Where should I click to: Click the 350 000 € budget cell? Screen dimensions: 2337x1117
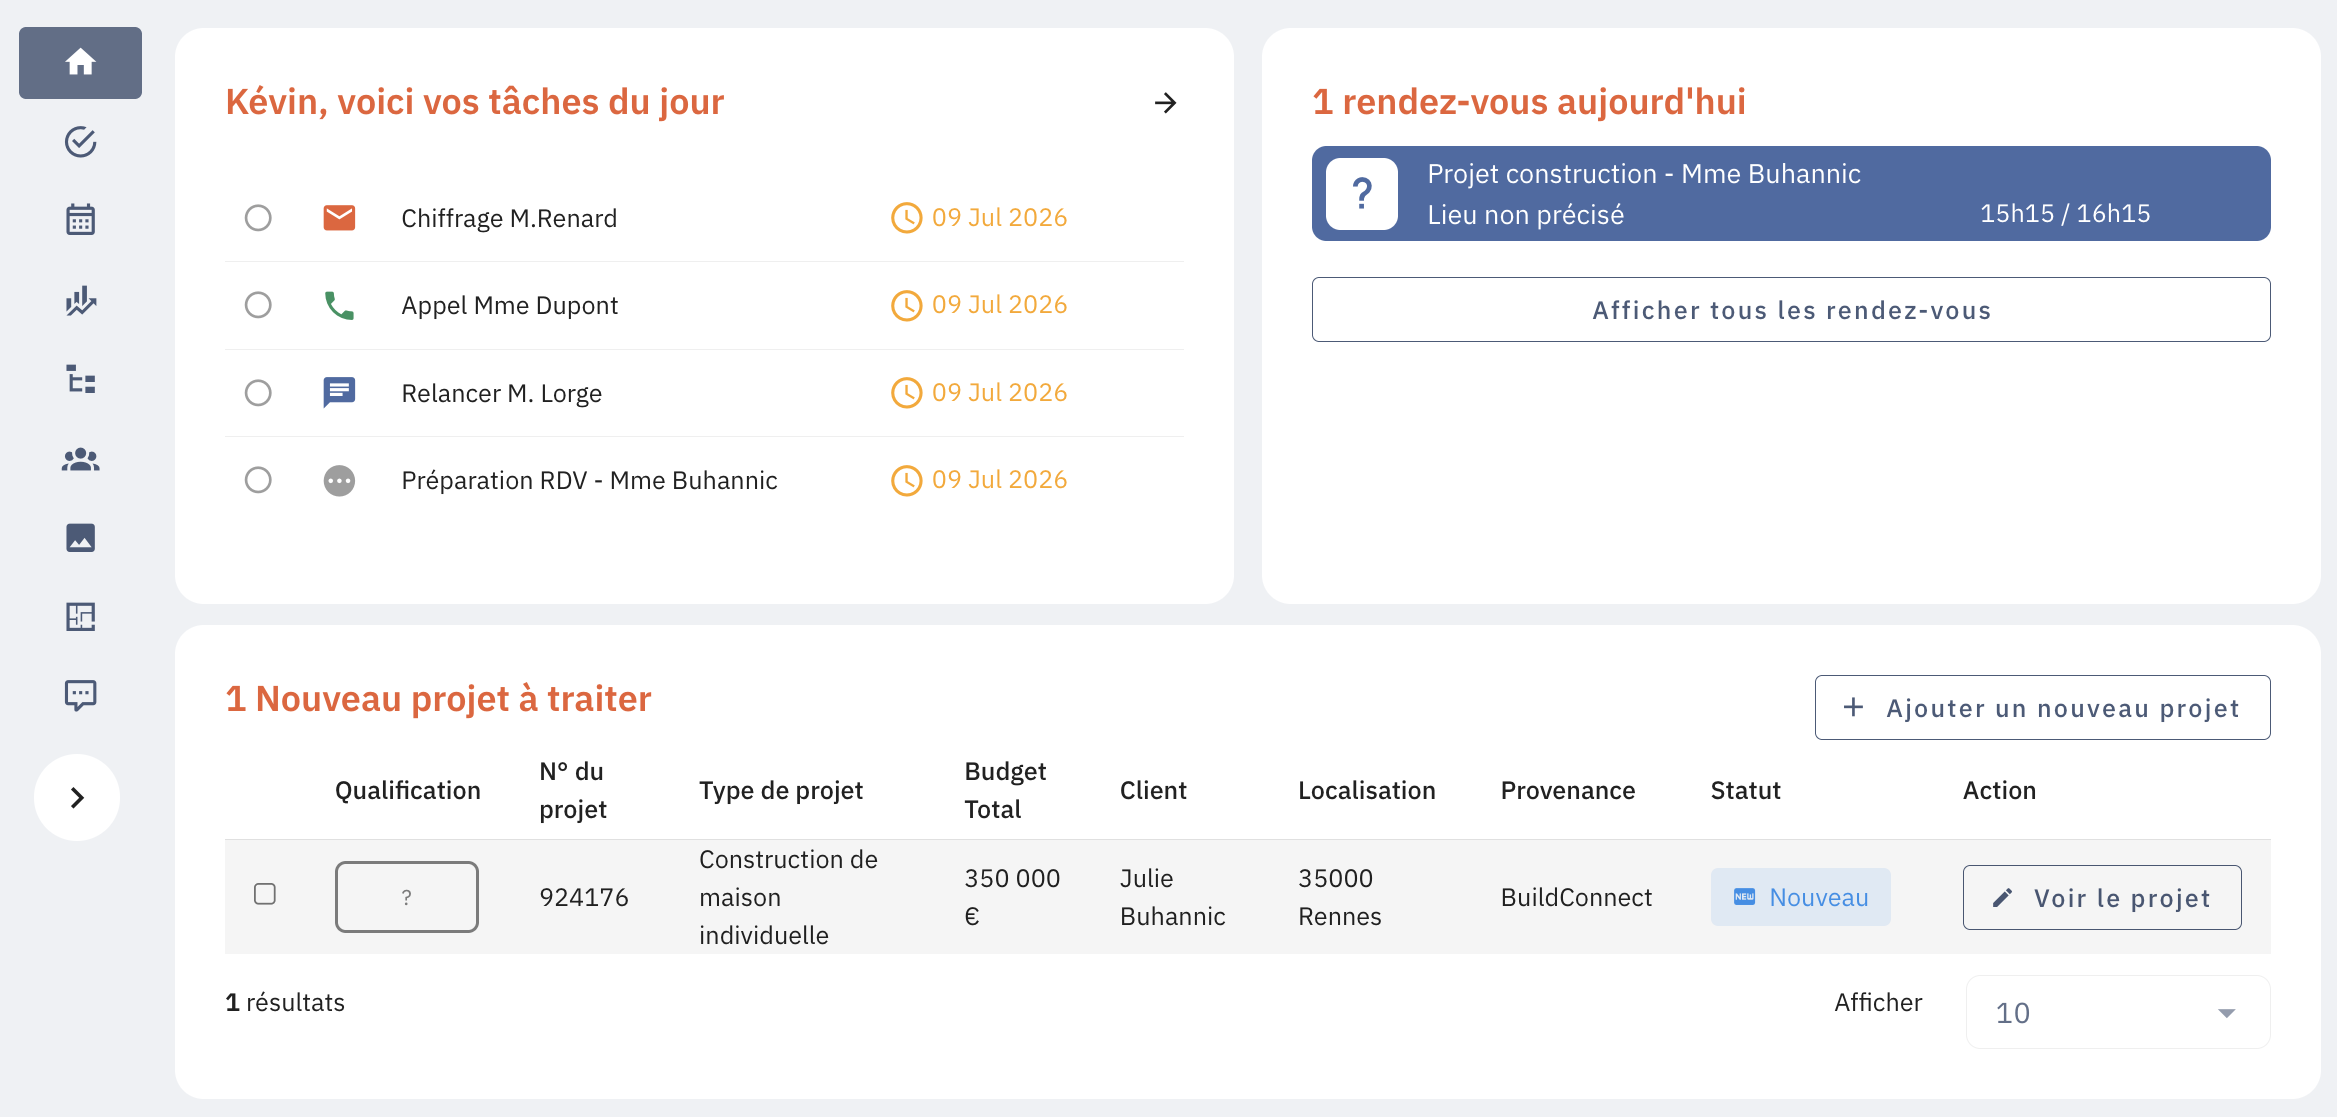[x=1012, y=897]
